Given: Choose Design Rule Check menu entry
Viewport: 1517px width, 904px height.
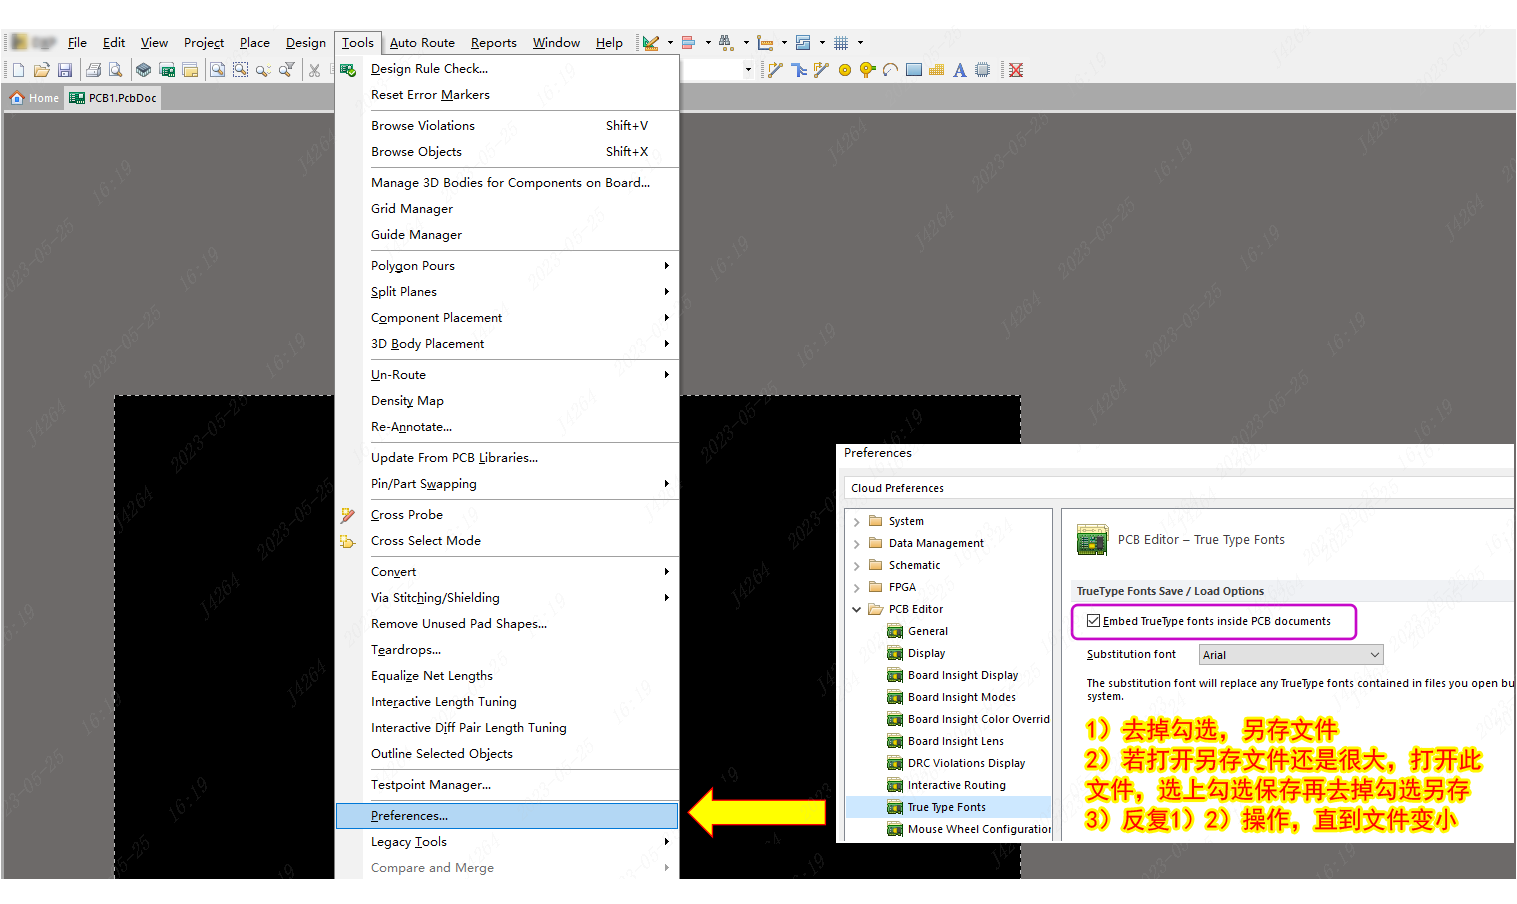Looking at the screenshot, I should click(429, 69).
